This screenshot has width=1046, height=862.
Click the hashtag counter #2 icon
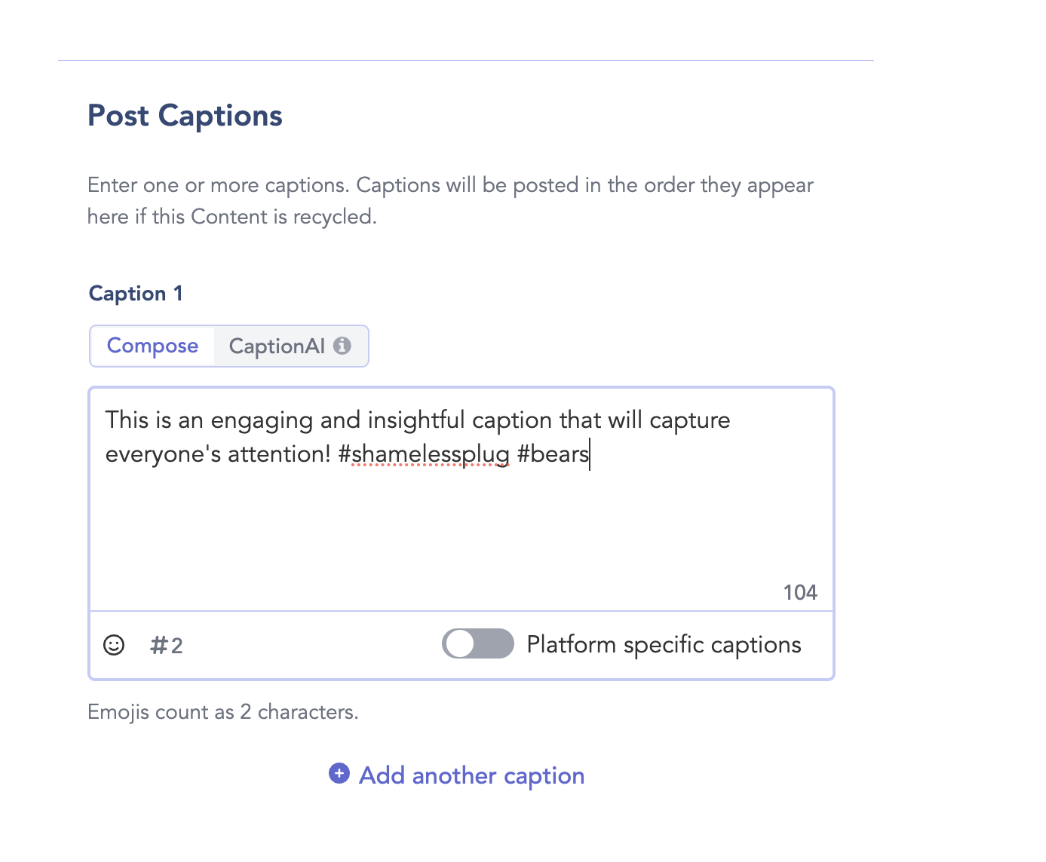[166, 645]
